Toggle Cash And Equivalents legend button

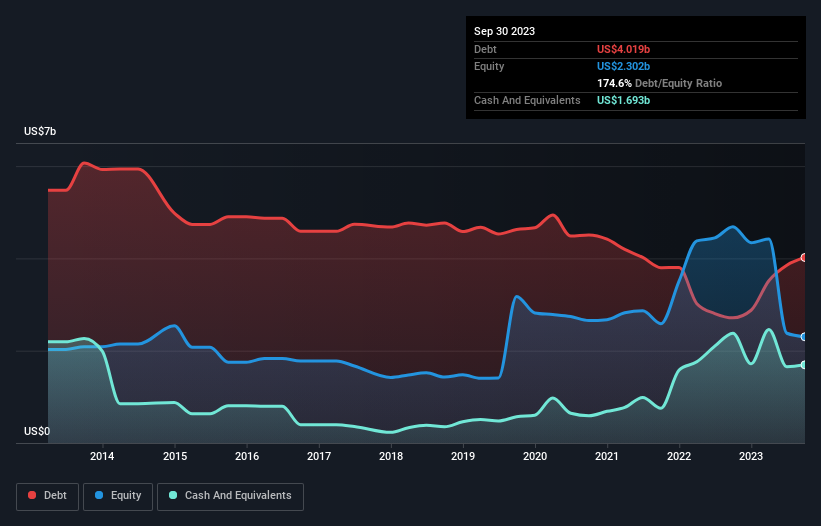tap(230, 496)
